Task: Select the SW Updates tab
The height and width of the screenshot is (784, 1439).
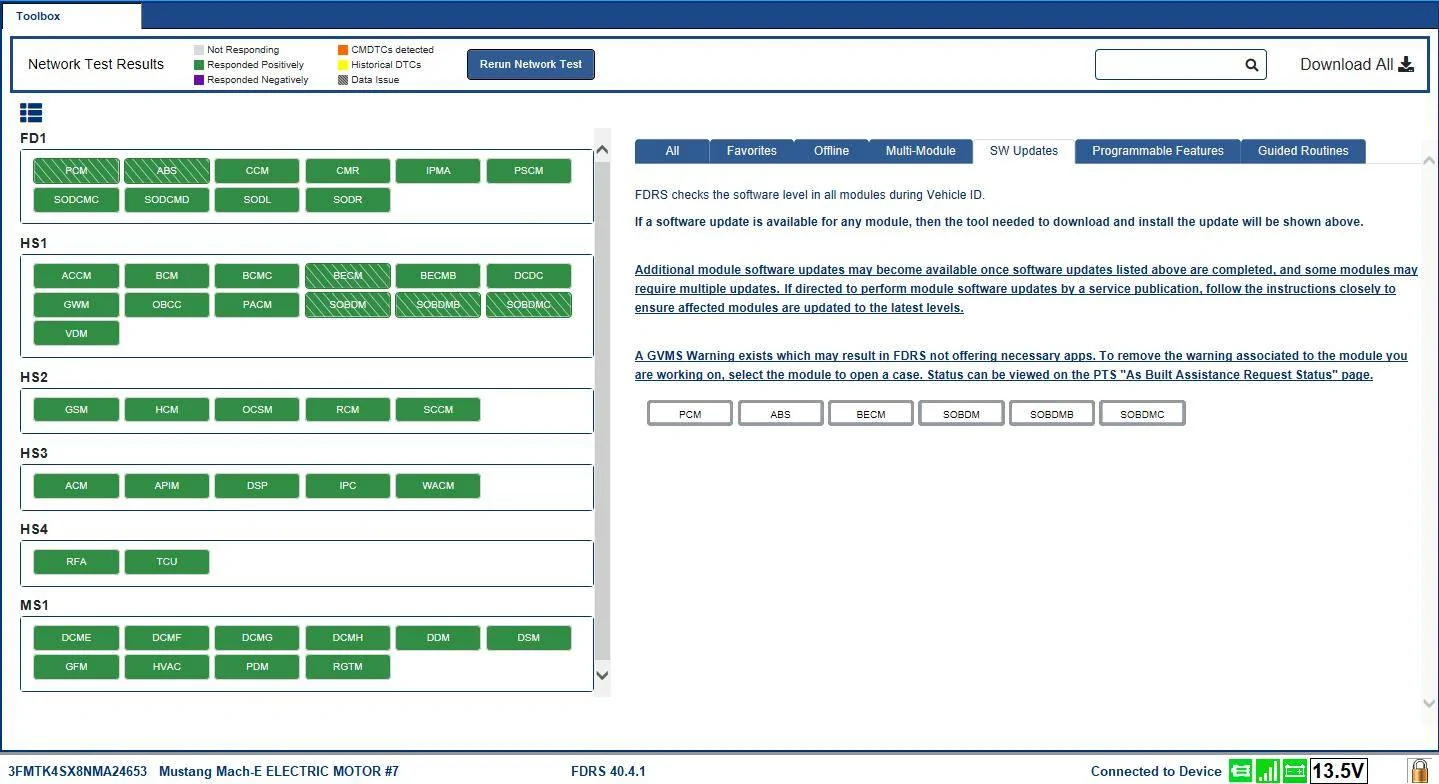Action: (1024, 151)
